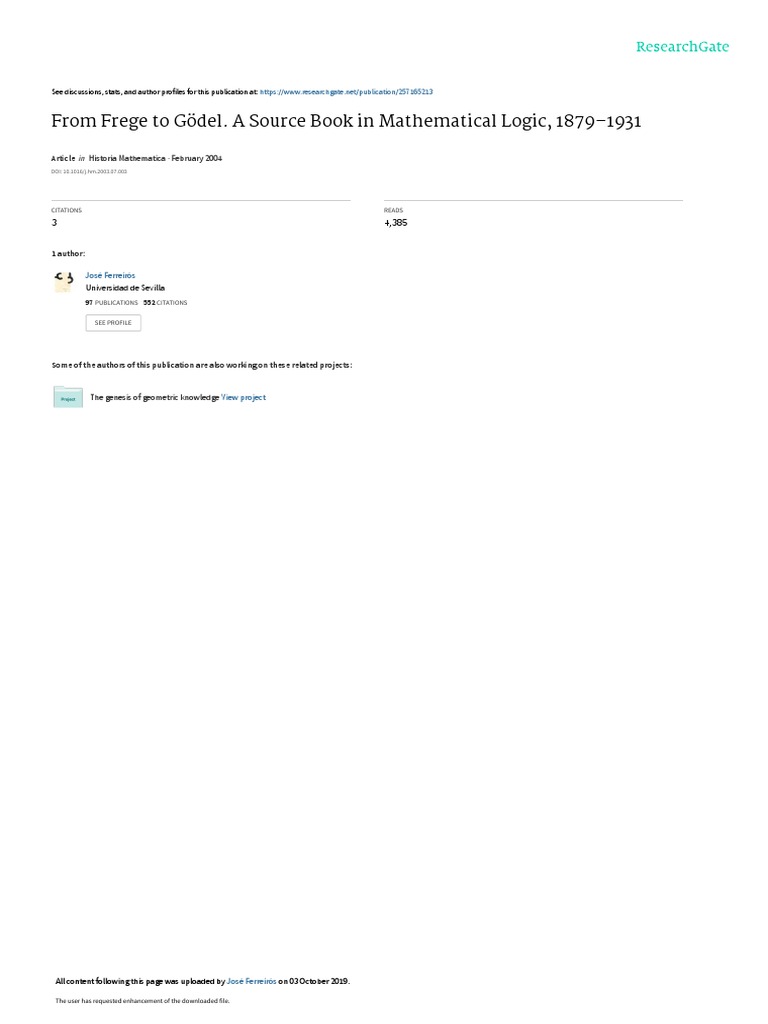The height and width of the screenshot is (1024, 768).
Task: Click the 1 author heading
Action: pos(68,253)
